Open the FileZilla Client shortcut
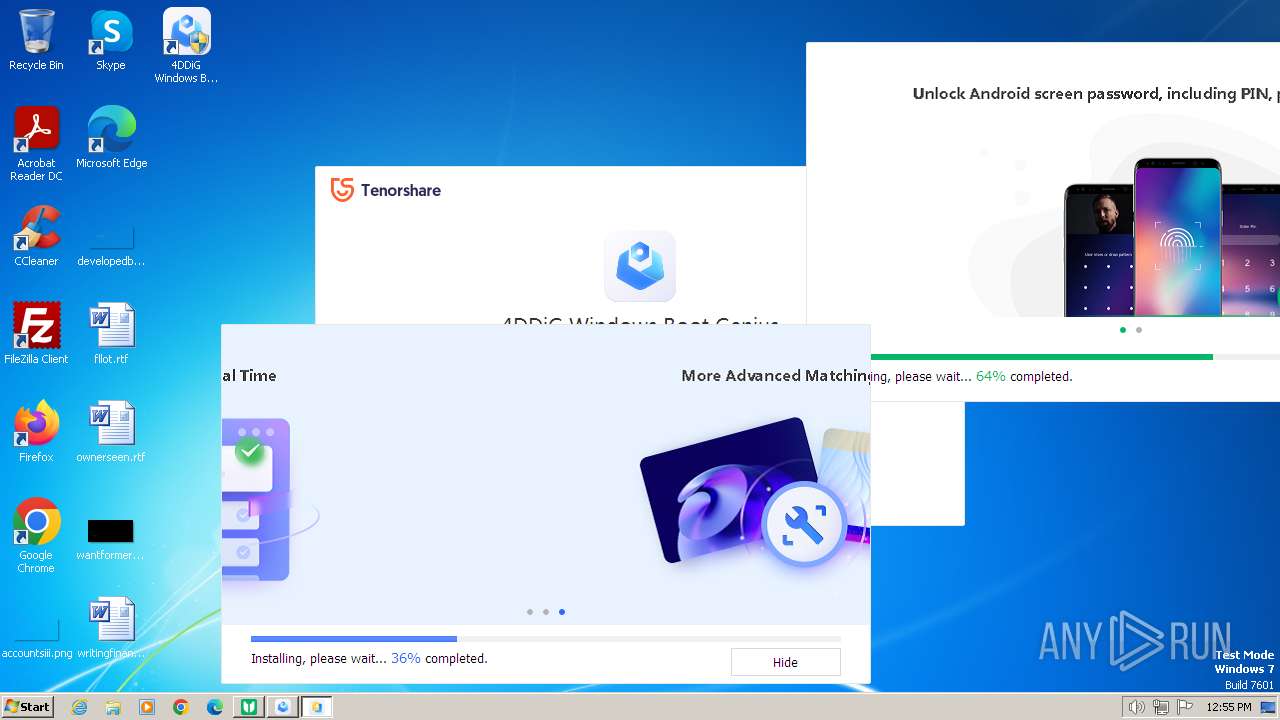Image resolution: width=1280 pixels, height=720 pixels. pos(36,334)
